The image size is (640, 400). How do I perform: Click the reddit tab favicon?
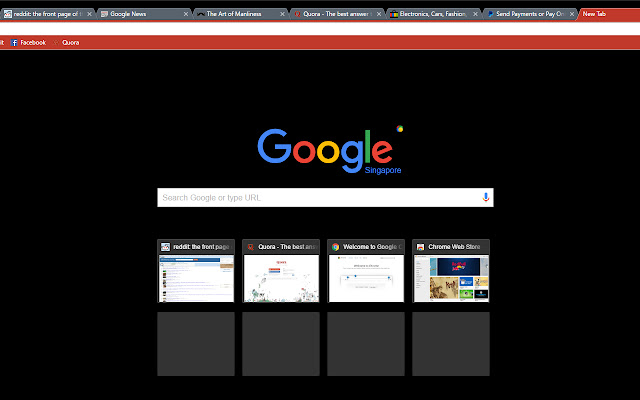pyautogui.click(x=8, y=14)
